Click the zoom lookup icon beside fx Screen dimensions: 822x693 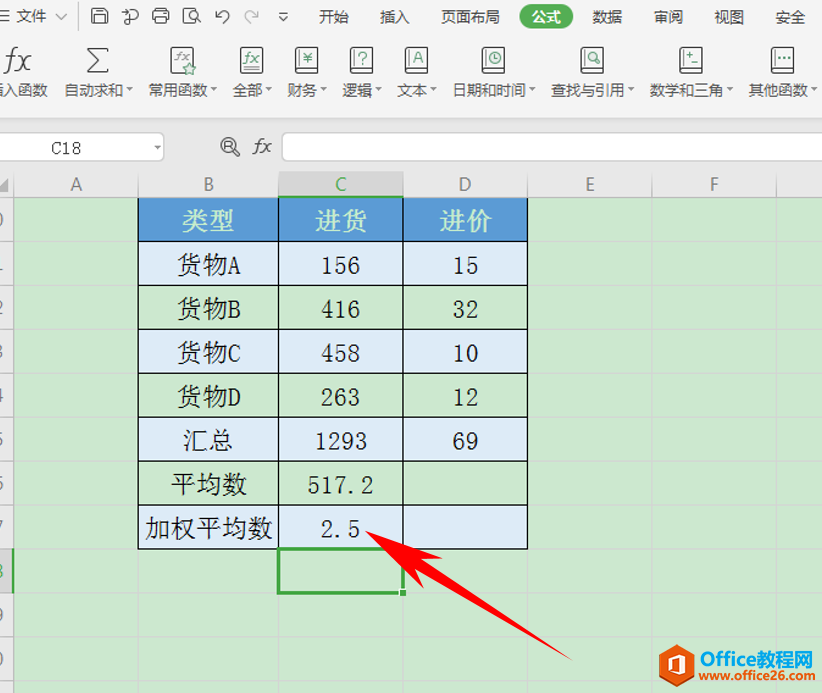tap(230, 147)
